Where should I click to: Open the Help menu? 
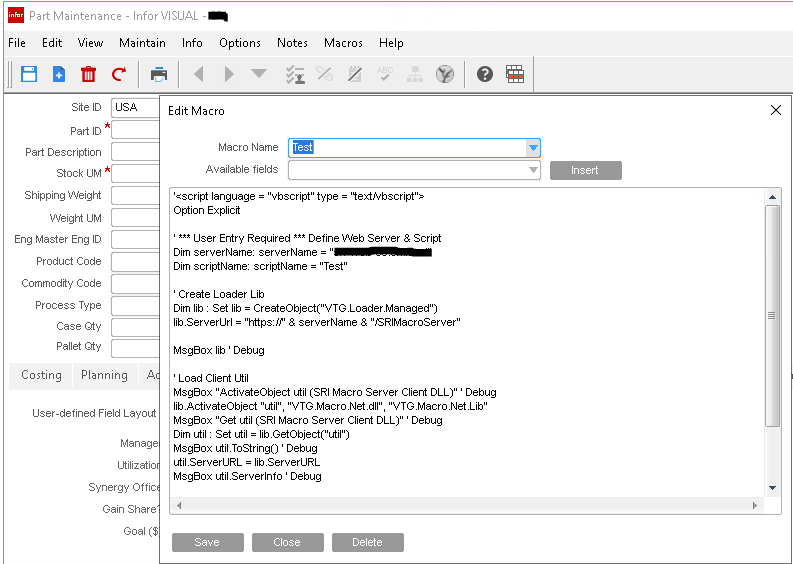tap(391, 43)
